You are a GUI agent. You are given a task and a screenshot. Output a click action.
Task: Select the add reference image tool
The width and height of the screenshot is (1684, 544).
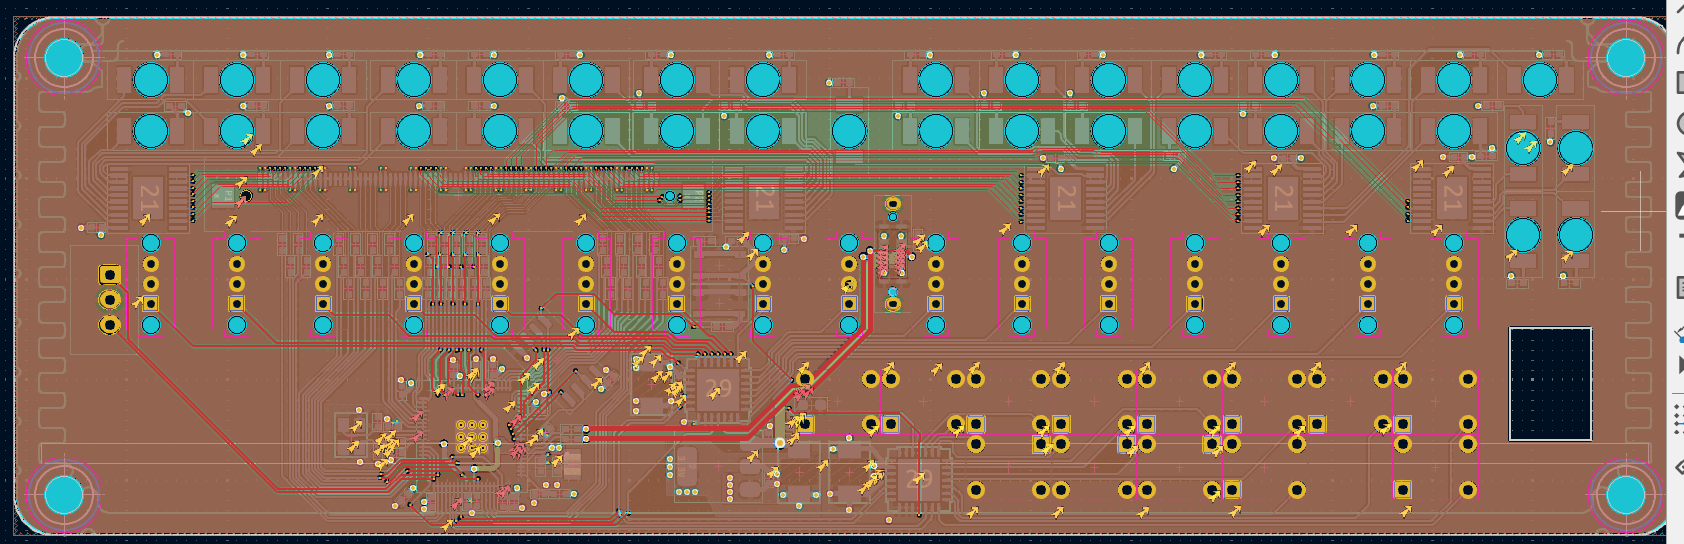point(1678,206)
